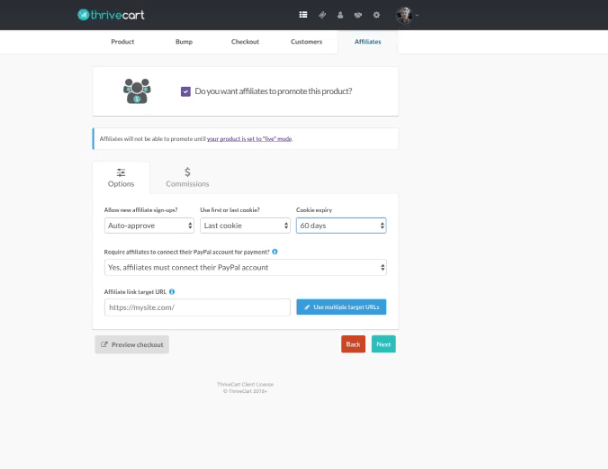Screen dimensions: 608x469
Task: Switch to the Product tab
Action: (x=123, y=41)
